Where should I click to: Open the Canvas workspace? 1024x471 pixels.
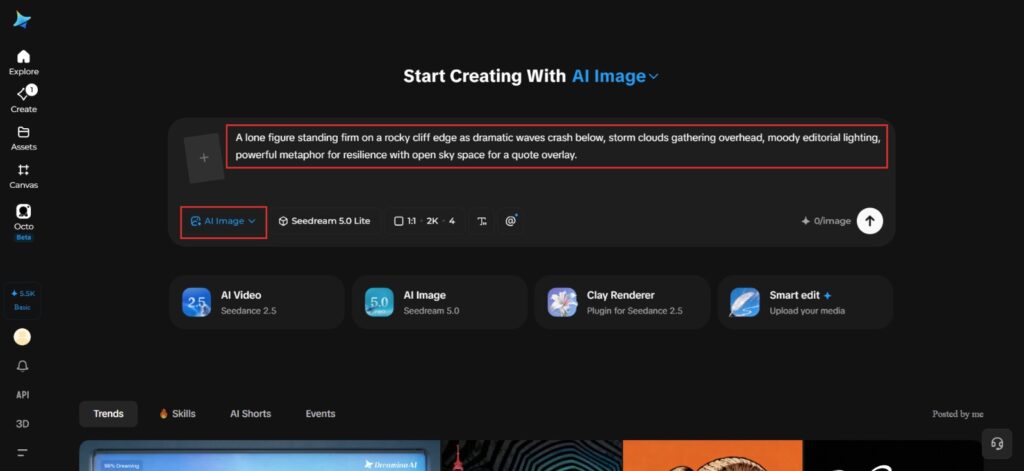24,176
